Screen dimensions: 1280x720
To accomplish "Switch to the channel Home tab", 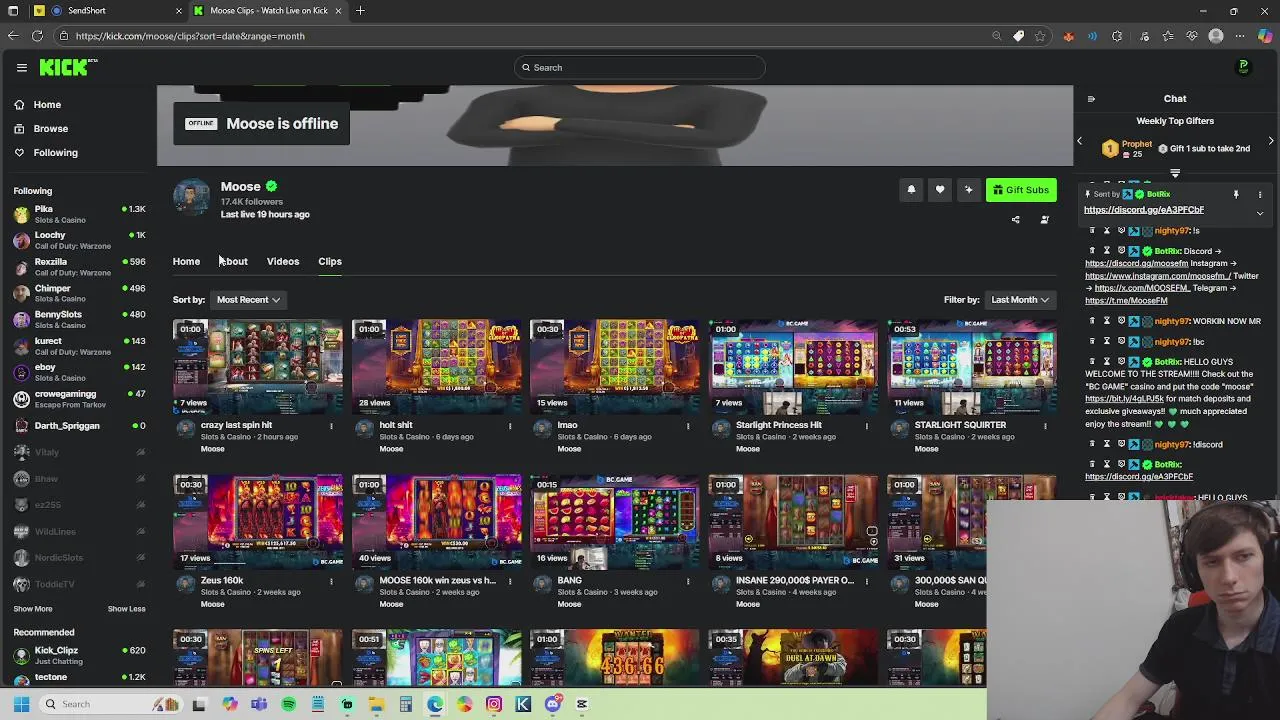I will tap(186, 261).
